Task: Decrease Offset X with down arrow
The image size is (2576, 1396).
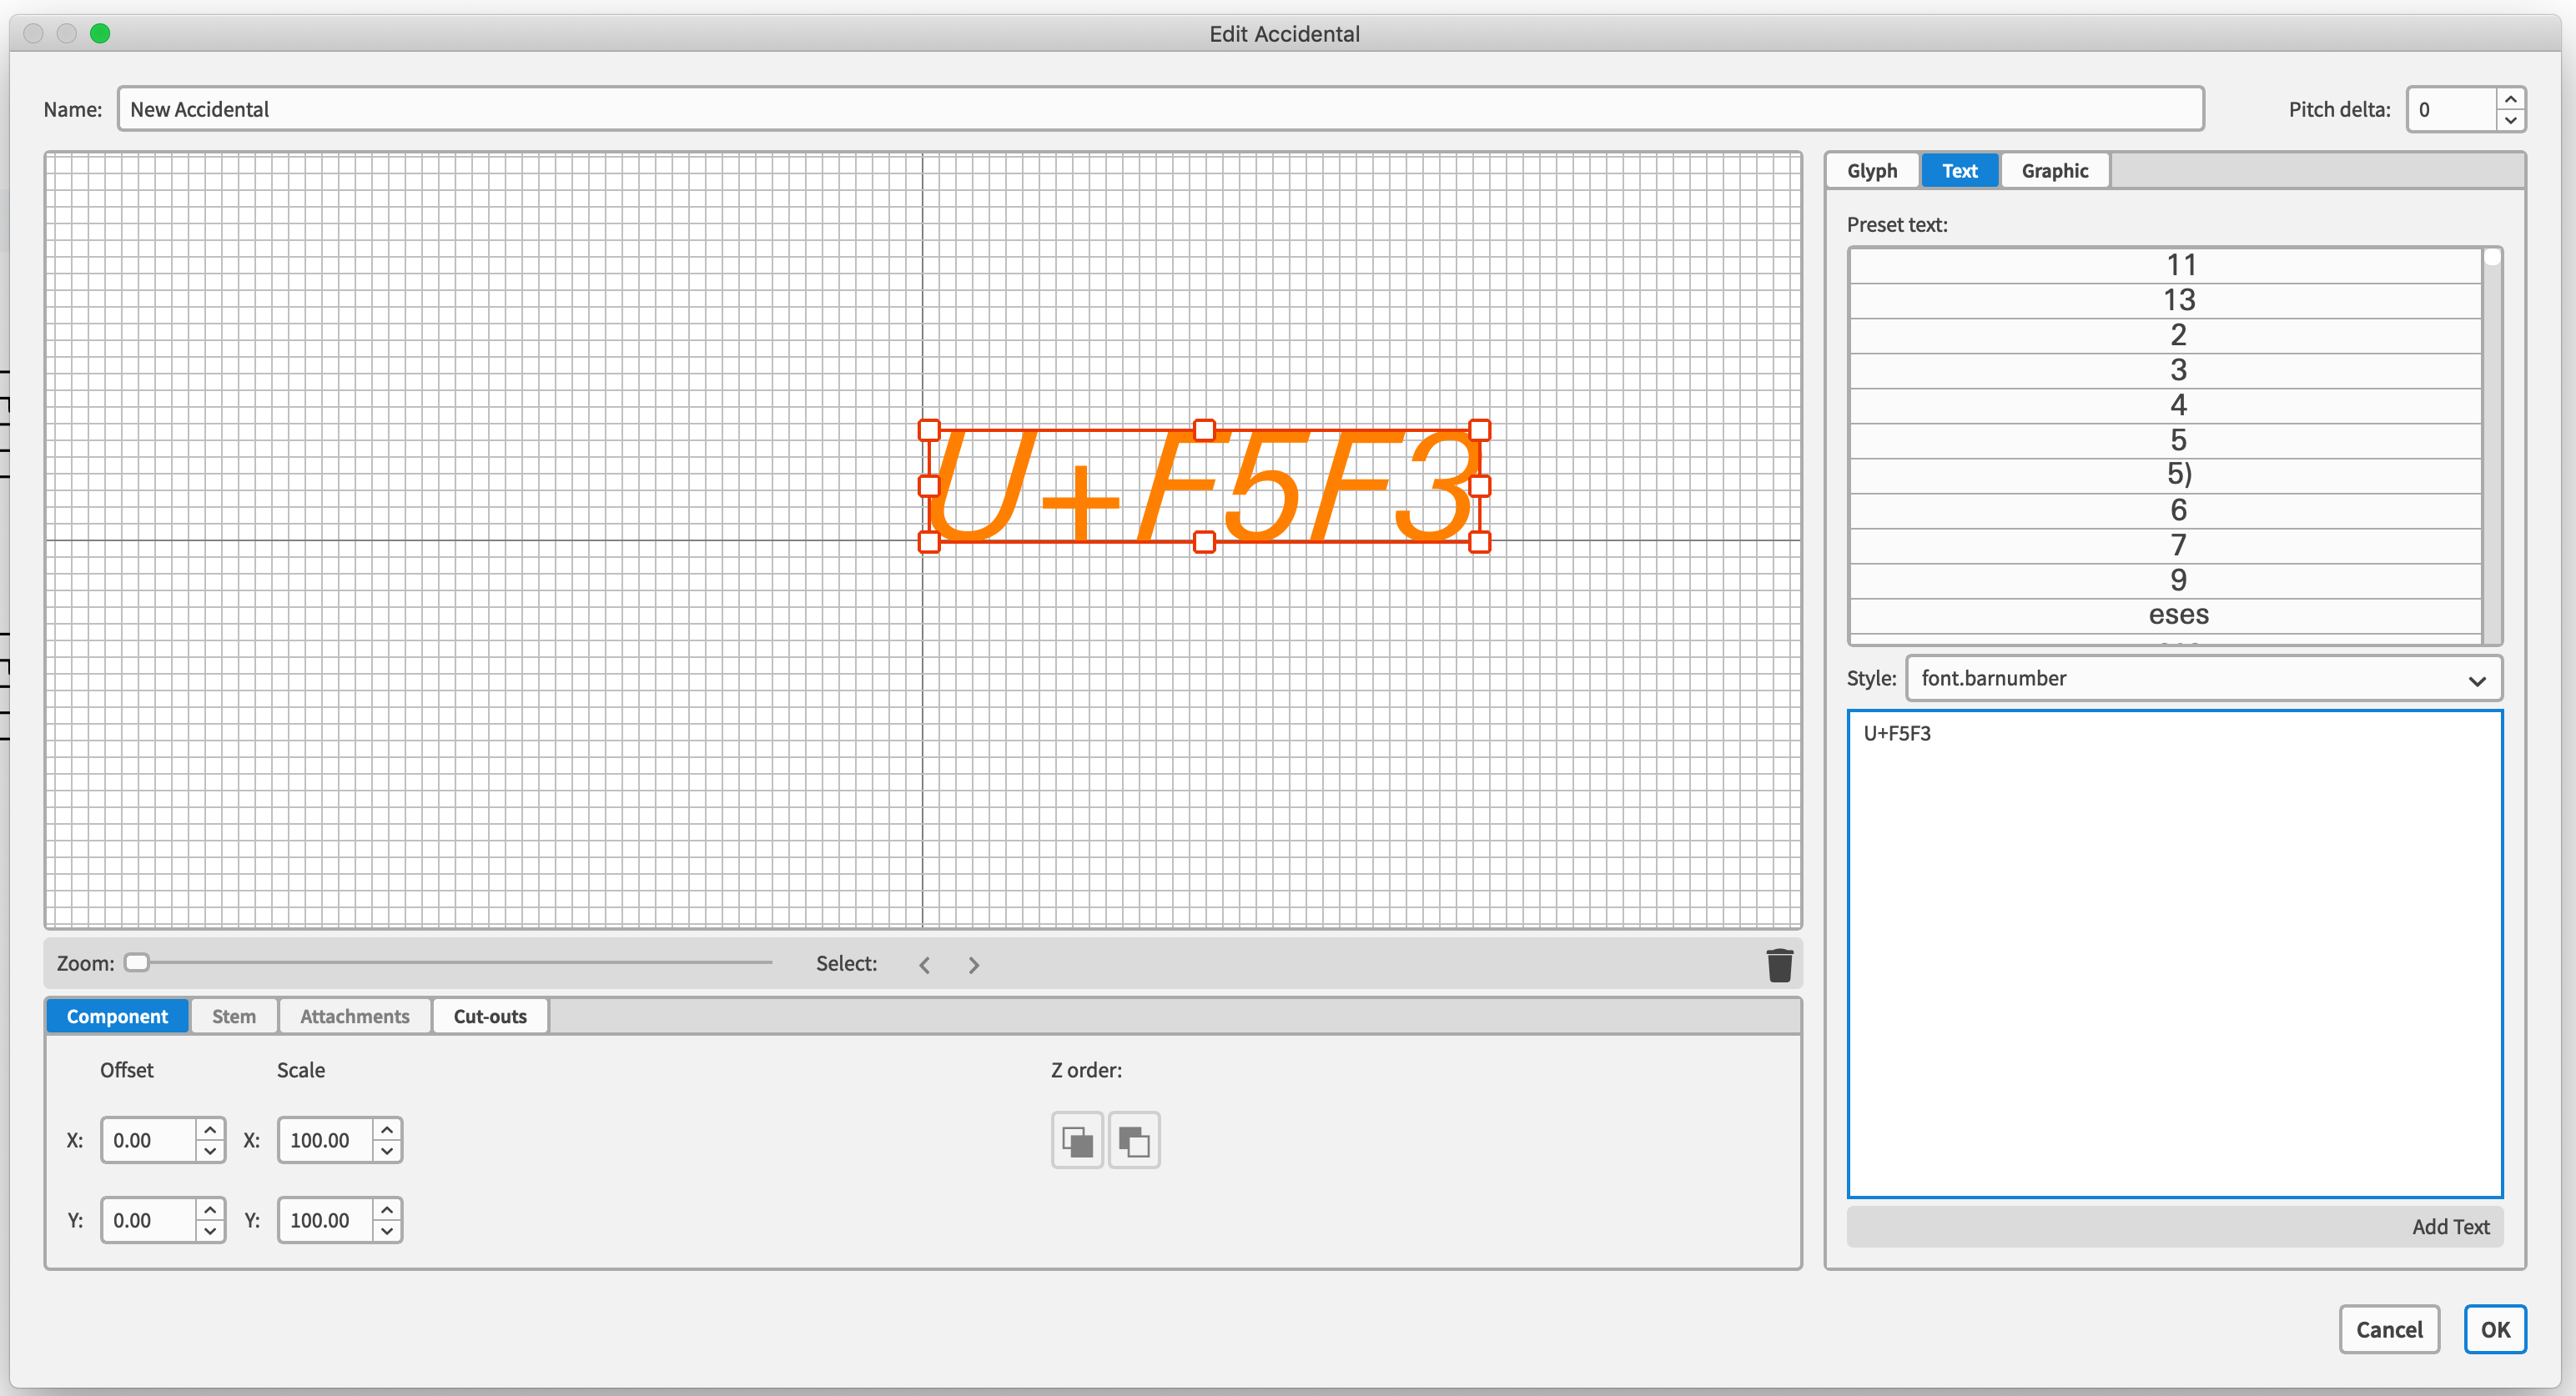Action: coord(210,1152)
